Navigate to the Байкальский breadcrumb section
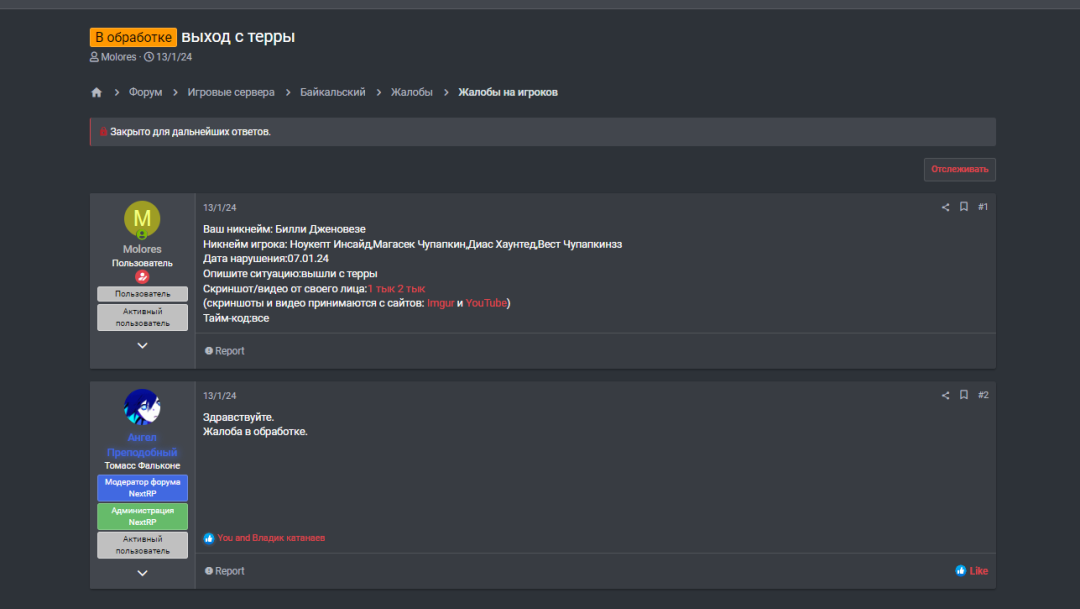The image size is (1080, 609). click(x=333, y=92)
